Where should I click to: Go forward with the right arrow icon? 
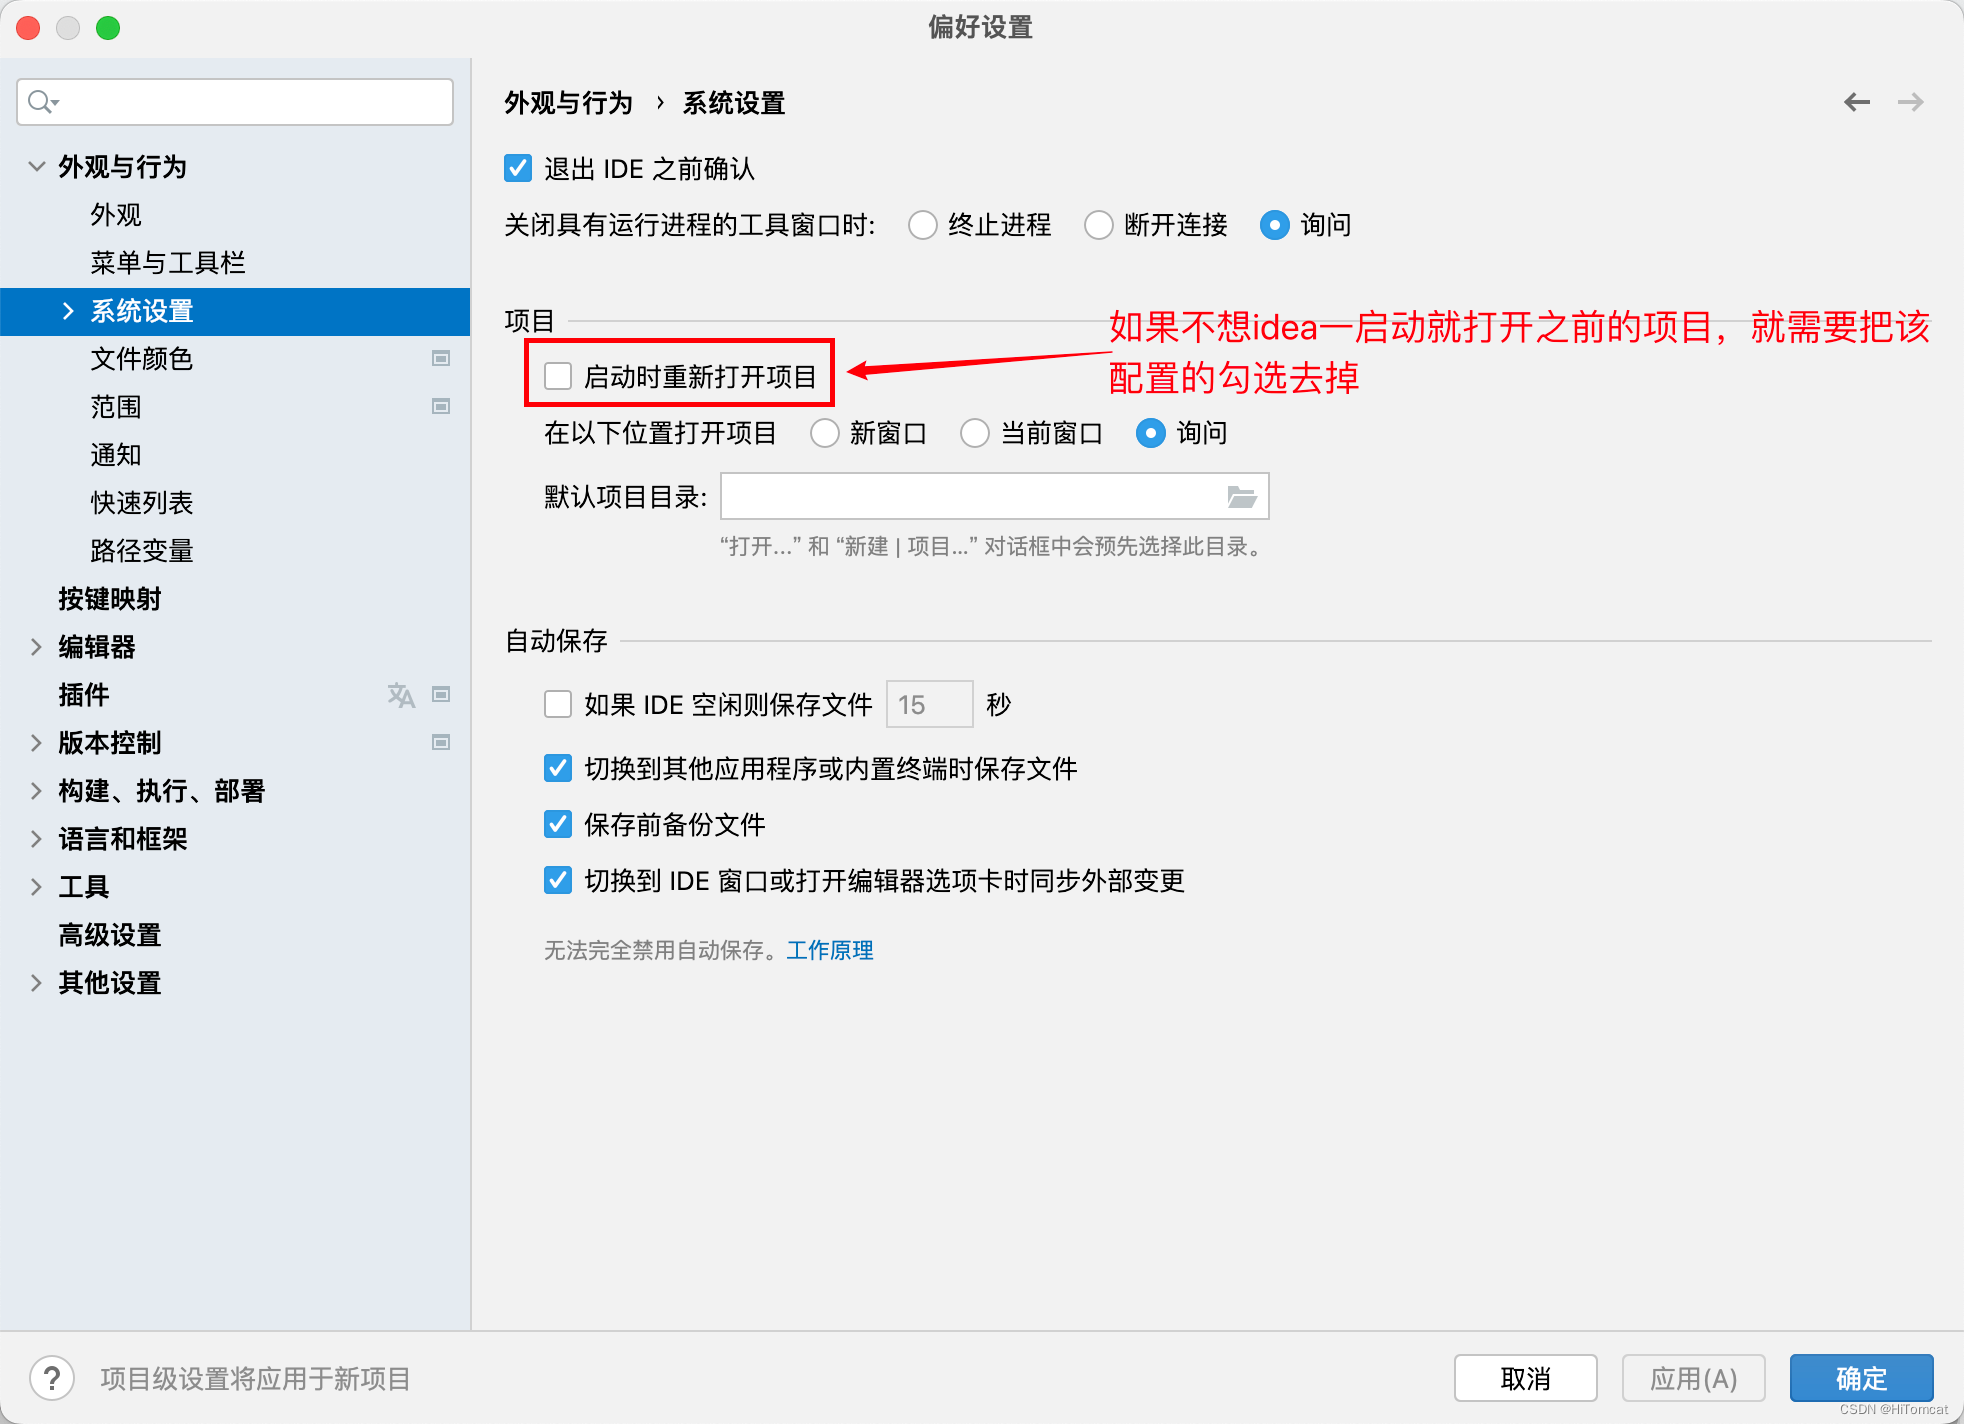click(1911, 102)
